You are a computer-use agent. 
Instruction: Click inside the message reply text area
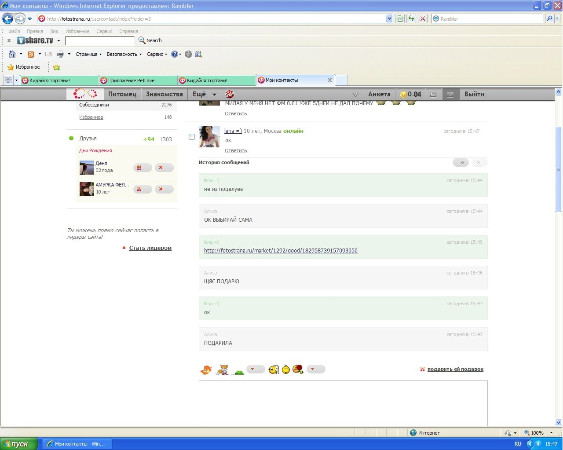[343, 403]
